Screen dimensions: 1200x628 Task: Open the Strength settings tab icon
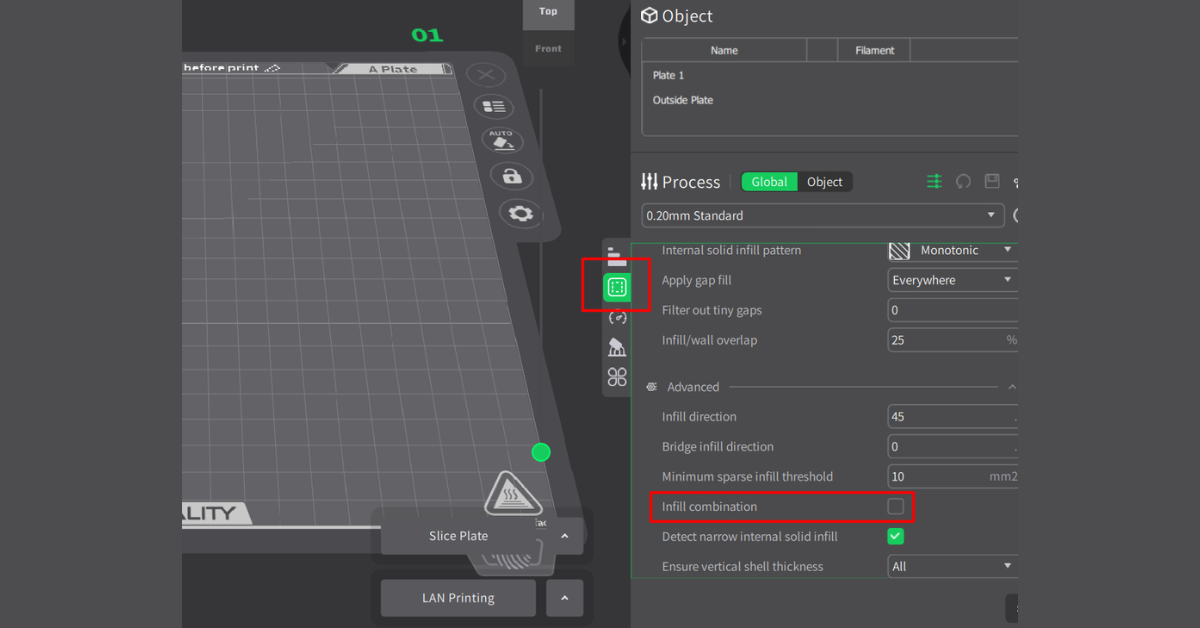click(617, 288)
